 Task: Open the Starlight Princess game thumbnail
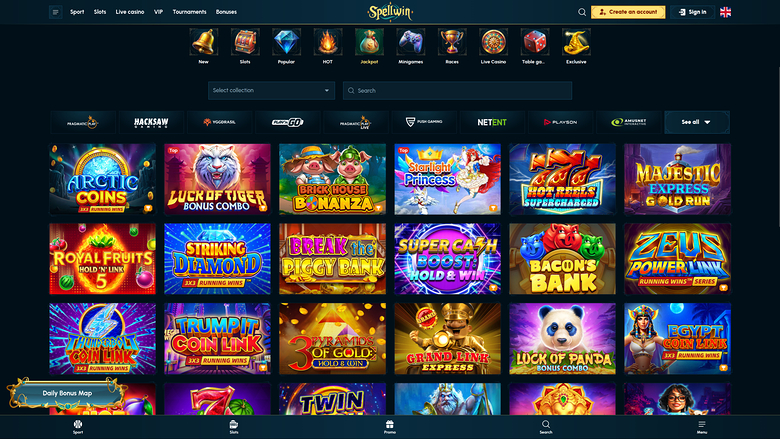pos(448,179)
